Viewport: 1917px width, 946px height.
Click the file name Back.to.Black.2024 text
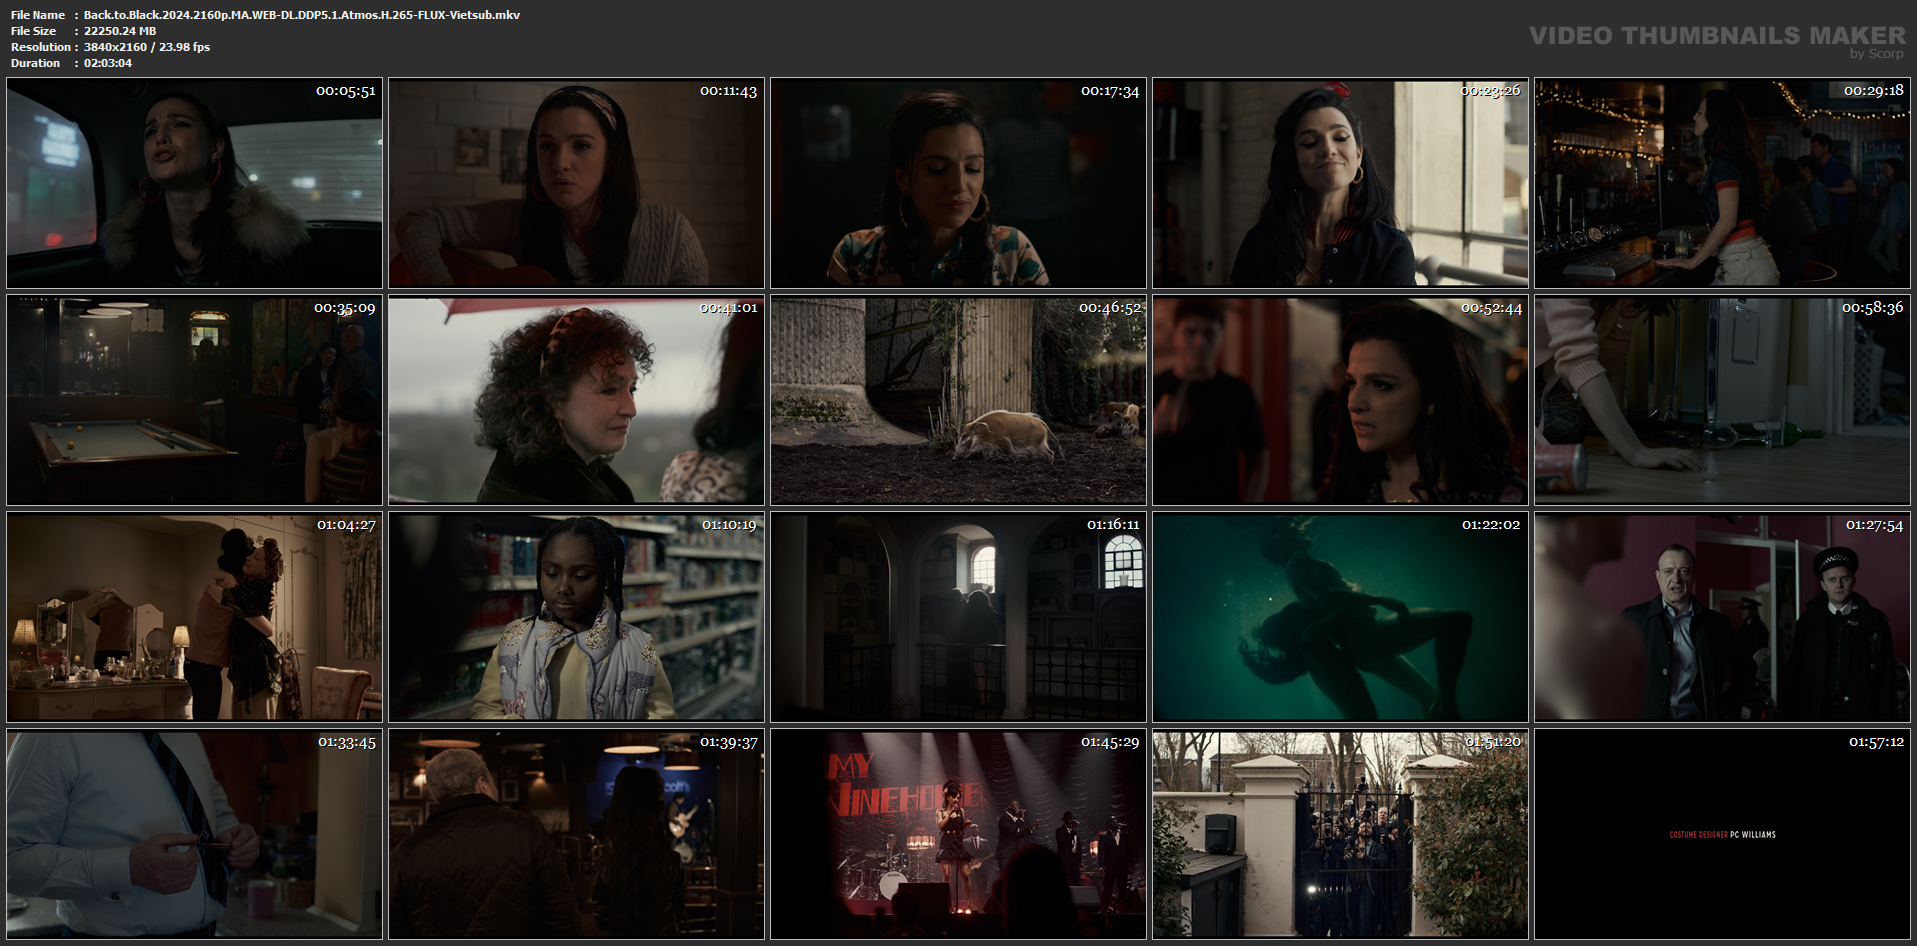302,15
